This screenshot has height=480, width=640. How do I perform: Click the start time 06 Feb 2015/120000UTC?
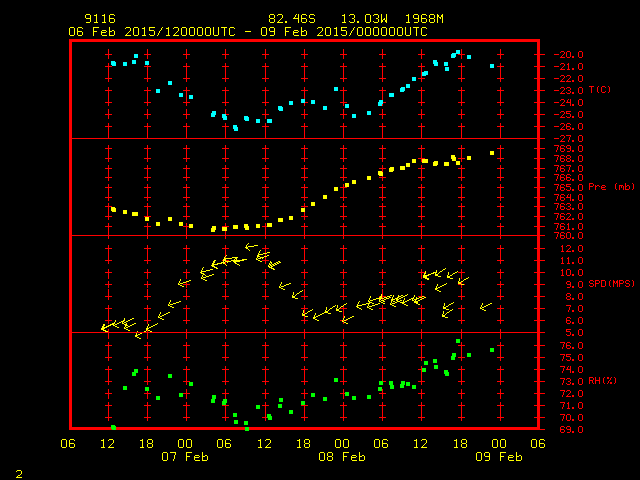(x=152, y=32)
